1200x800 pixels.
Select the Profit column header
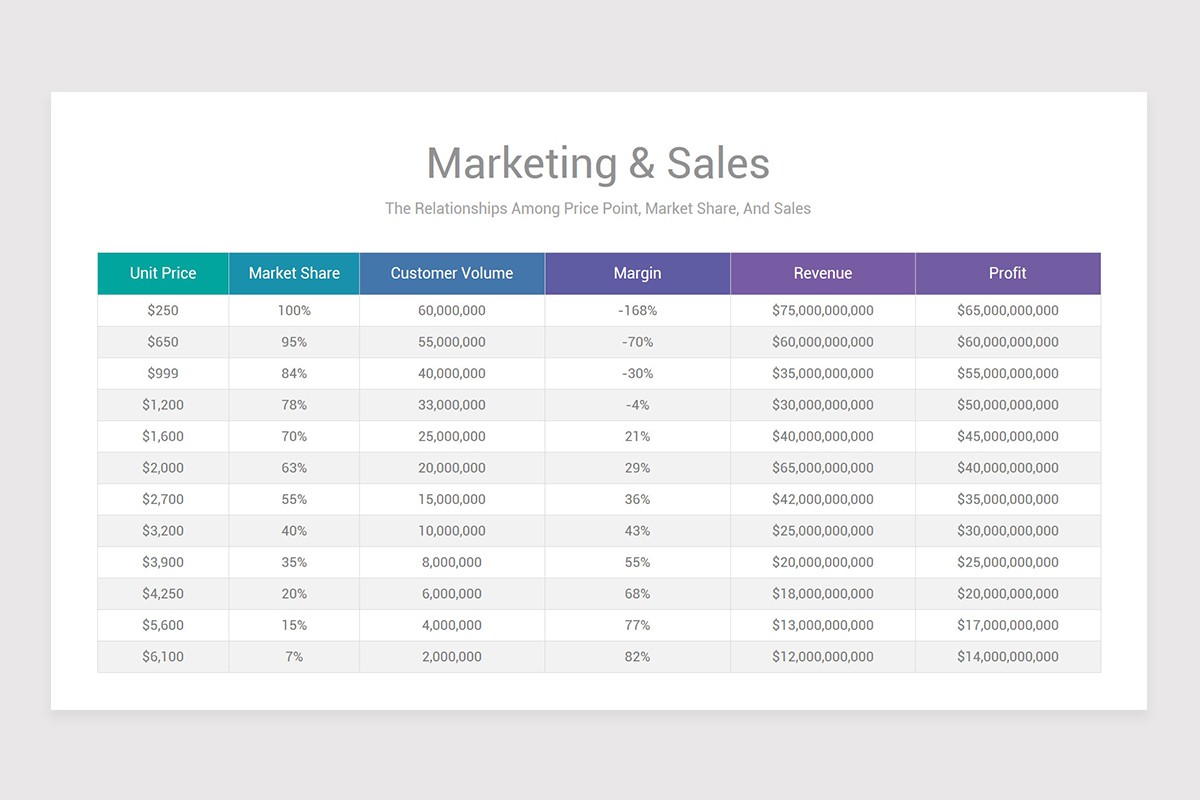[1007, 273]
